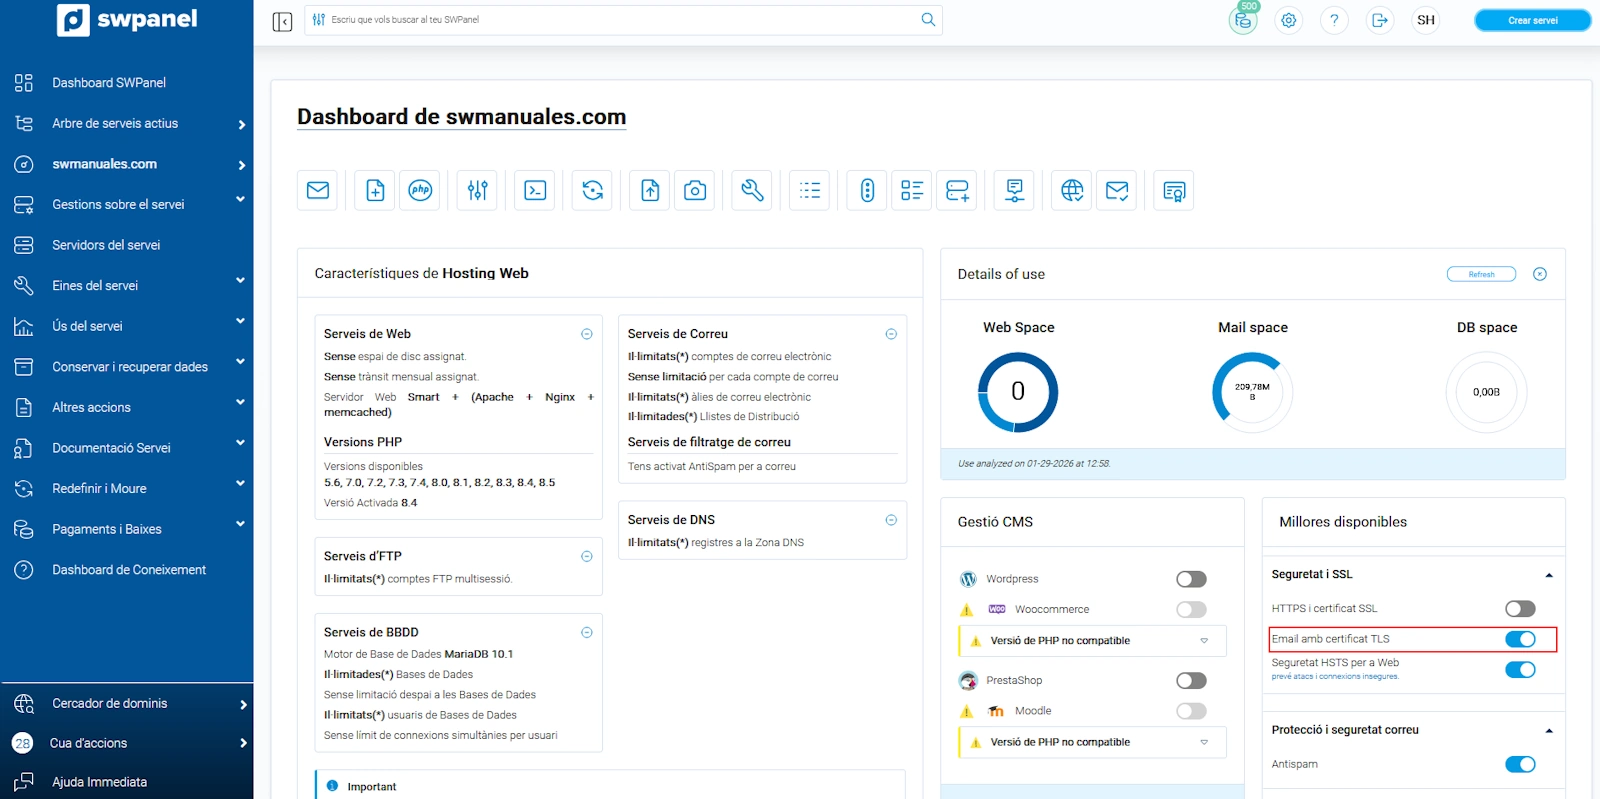The height and width of the screenshot is (799, 1600).
Task: Collapse the Seguretat i SSL section
Action: point(1549,575)
